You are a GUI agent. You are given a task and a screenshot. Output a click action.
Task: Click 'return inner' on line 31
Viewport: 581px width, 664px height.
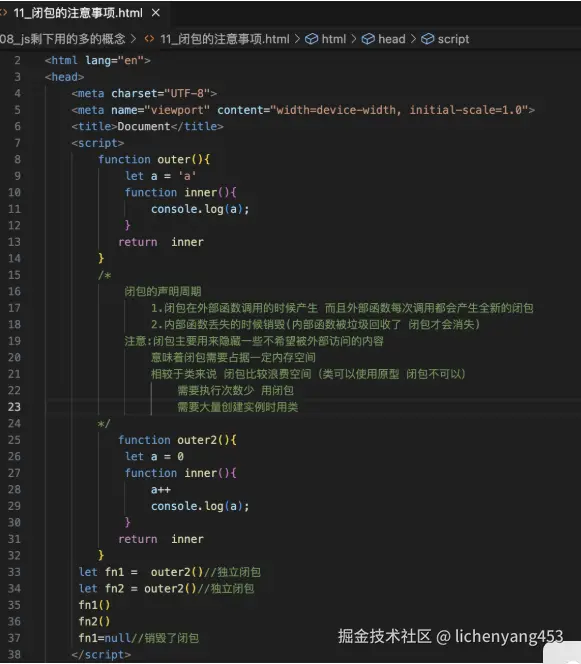pyautogui.click(x=161, y=539)
